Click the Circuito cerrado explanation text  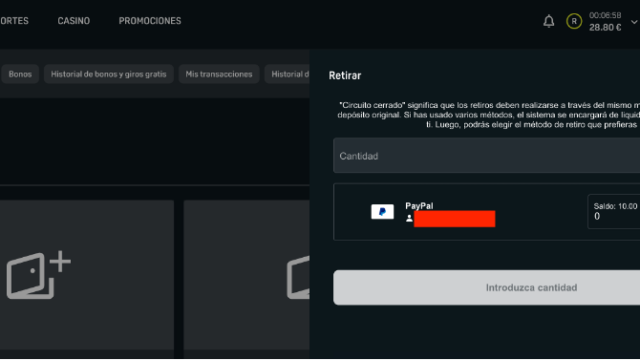(x=489, y=115)
